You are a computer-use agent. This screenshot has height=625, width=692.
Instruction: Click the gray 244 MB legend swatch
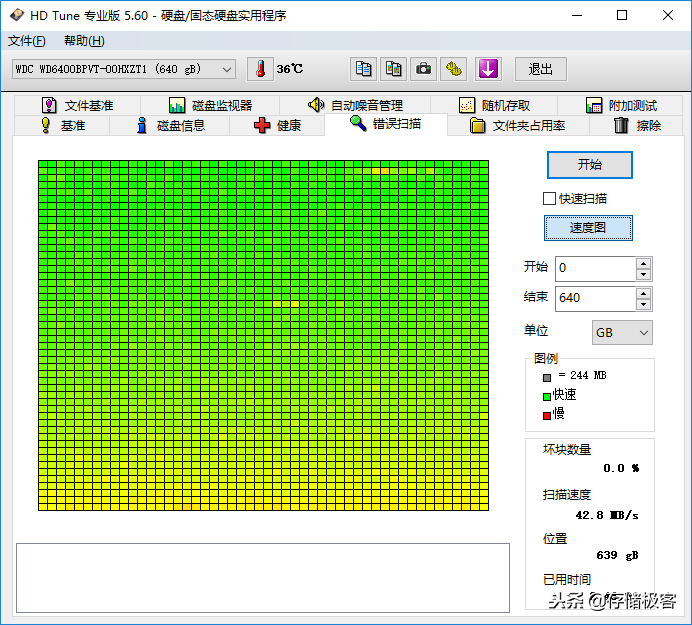(547, 378)
